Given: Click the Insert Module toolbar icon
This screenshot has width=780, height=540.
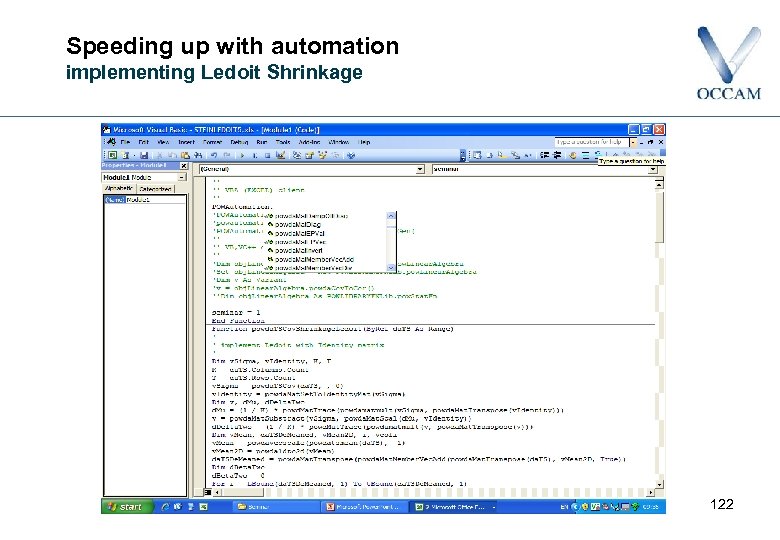Looking at the screenshot, I should (x=125, y=155).
